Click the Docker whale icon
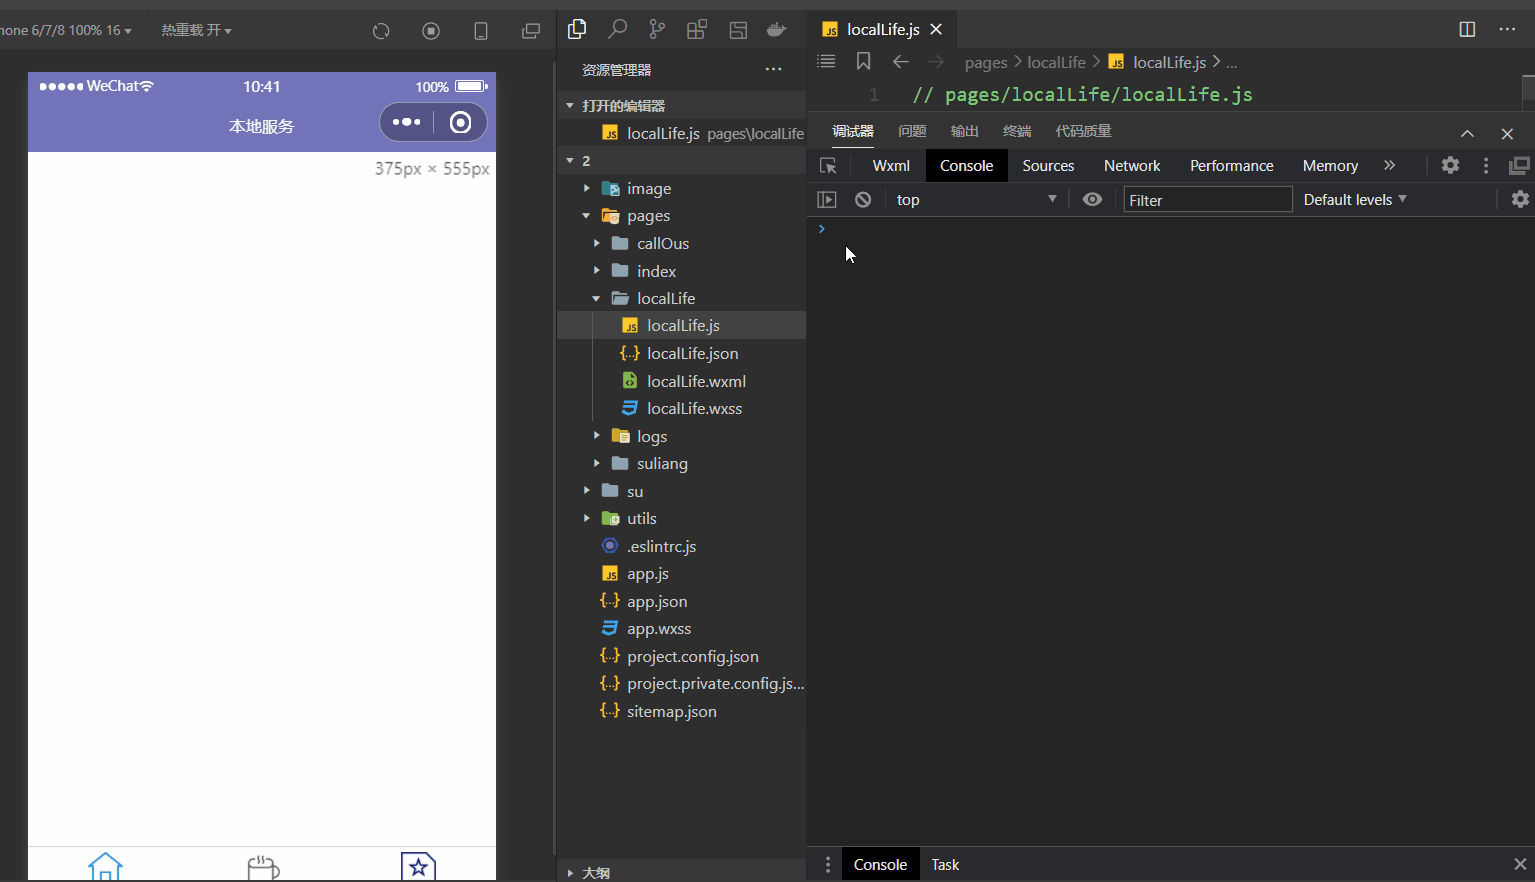Screen dimensions: 1535x882 (777, 29)
